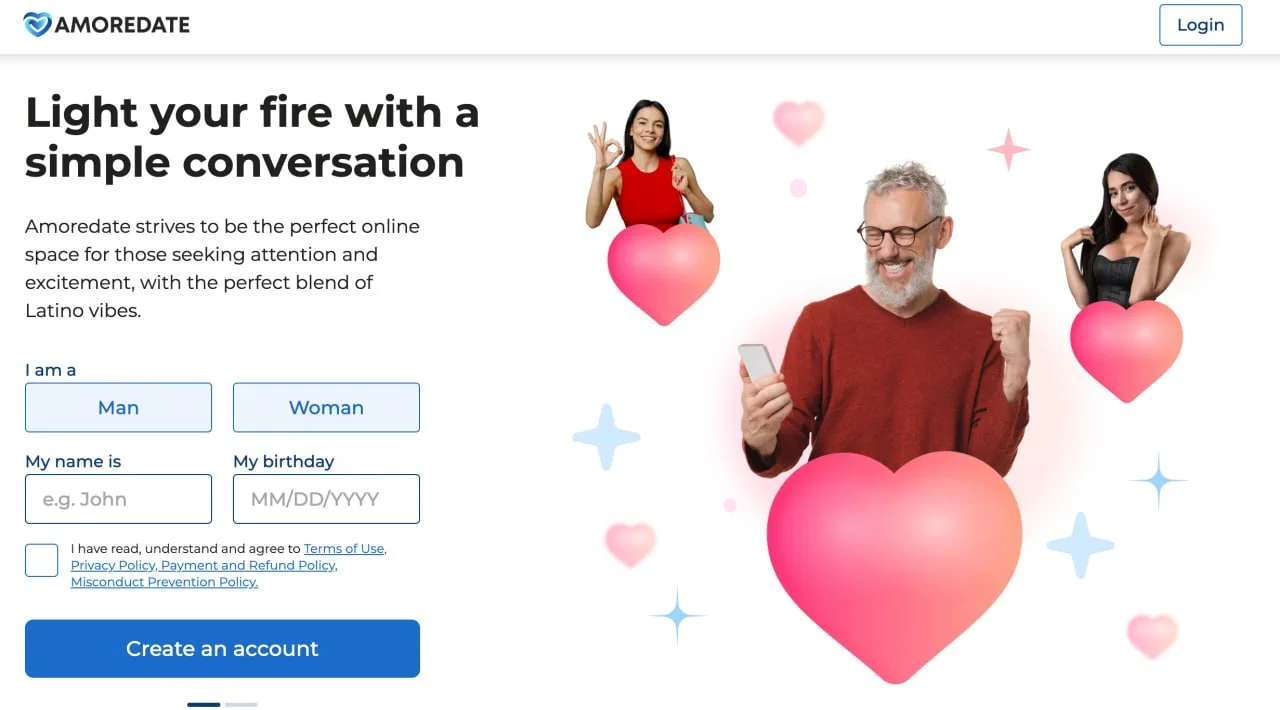Select the Woman gender option

(326, 407)
